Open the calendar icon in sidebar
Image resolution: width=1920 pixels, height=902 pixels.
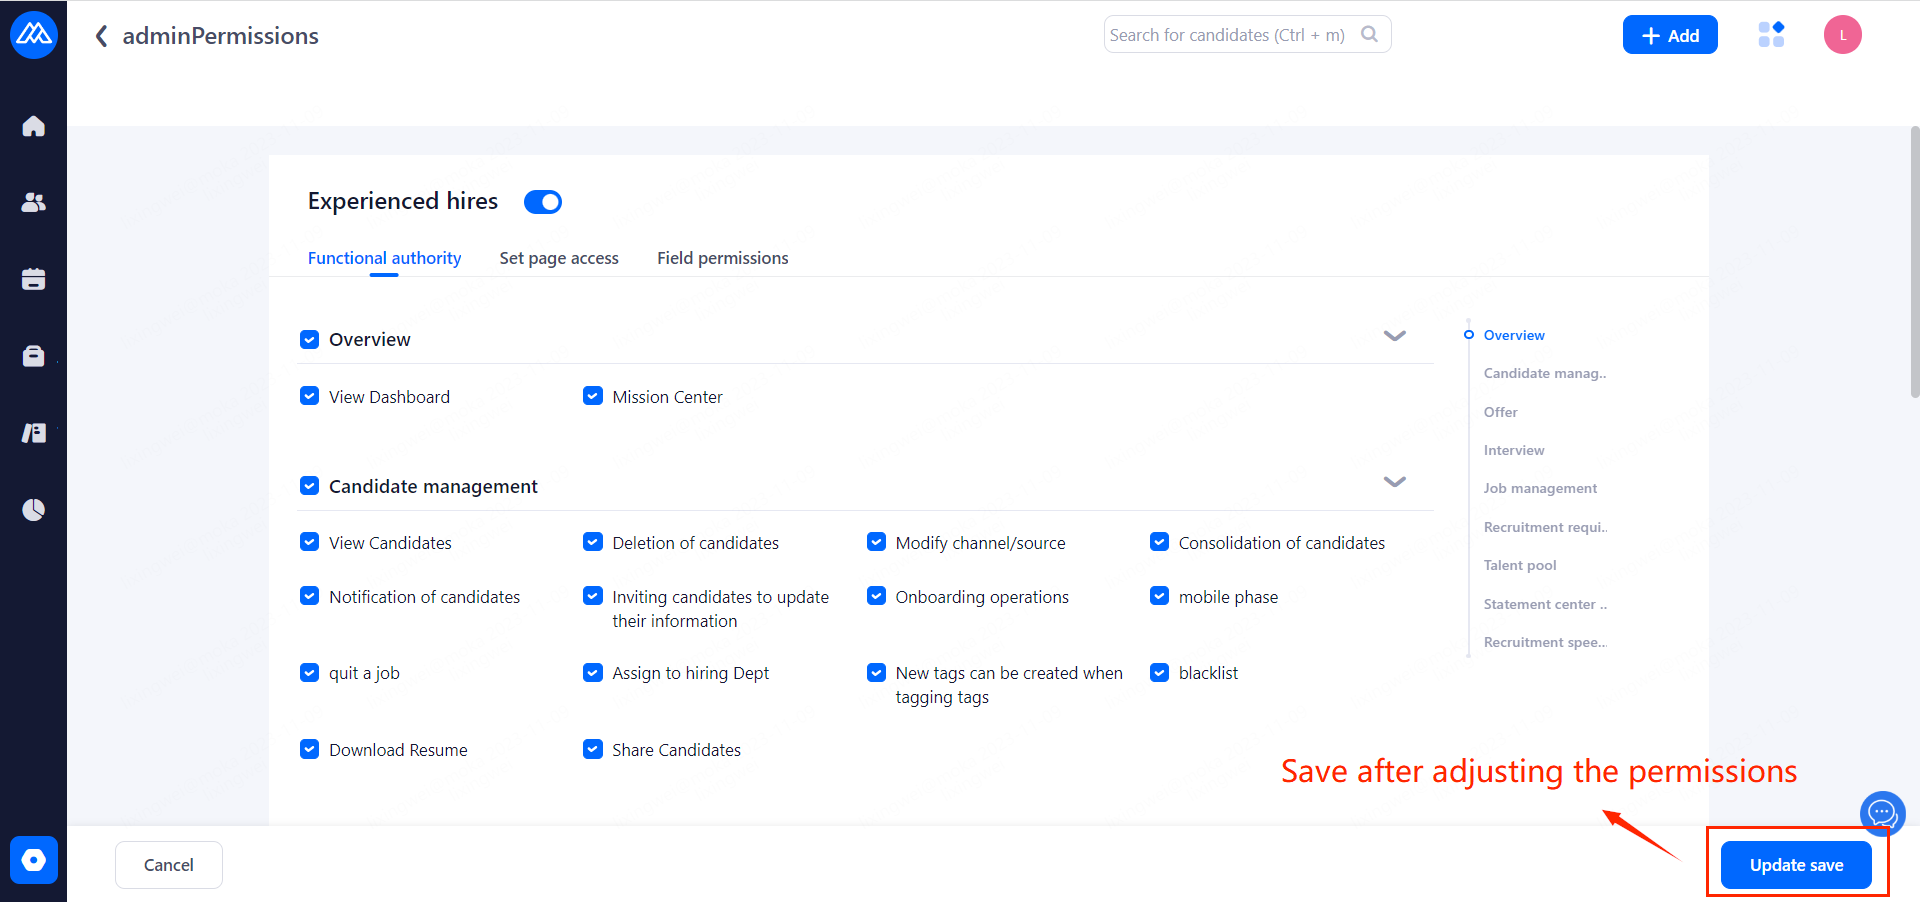[33, 279]
